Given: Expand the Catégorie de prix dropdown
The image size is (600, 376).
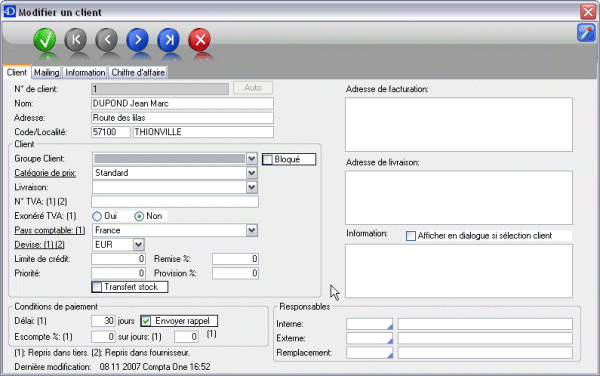Looking at the screenshot, I should [251, 173].
